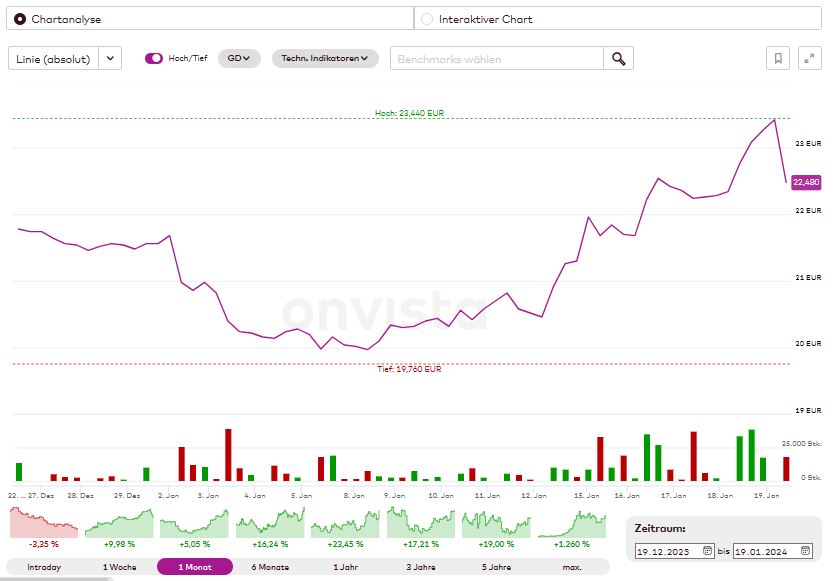
Task: Select the 3 Jahre period button
Action: (x=420, y=567)
